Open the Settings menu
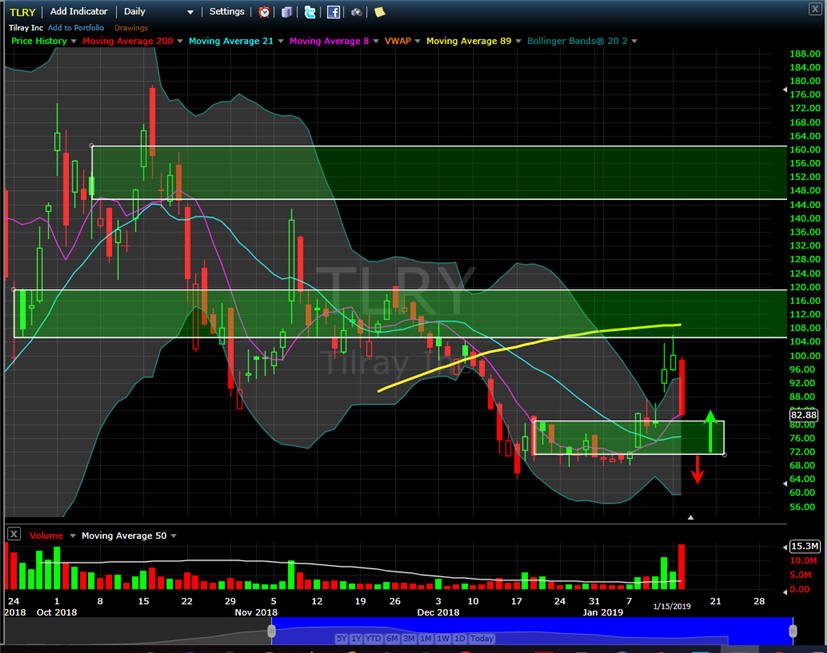The width and height of the screenshot is (827, 653). pyautogui.click(x=227, y=12)
